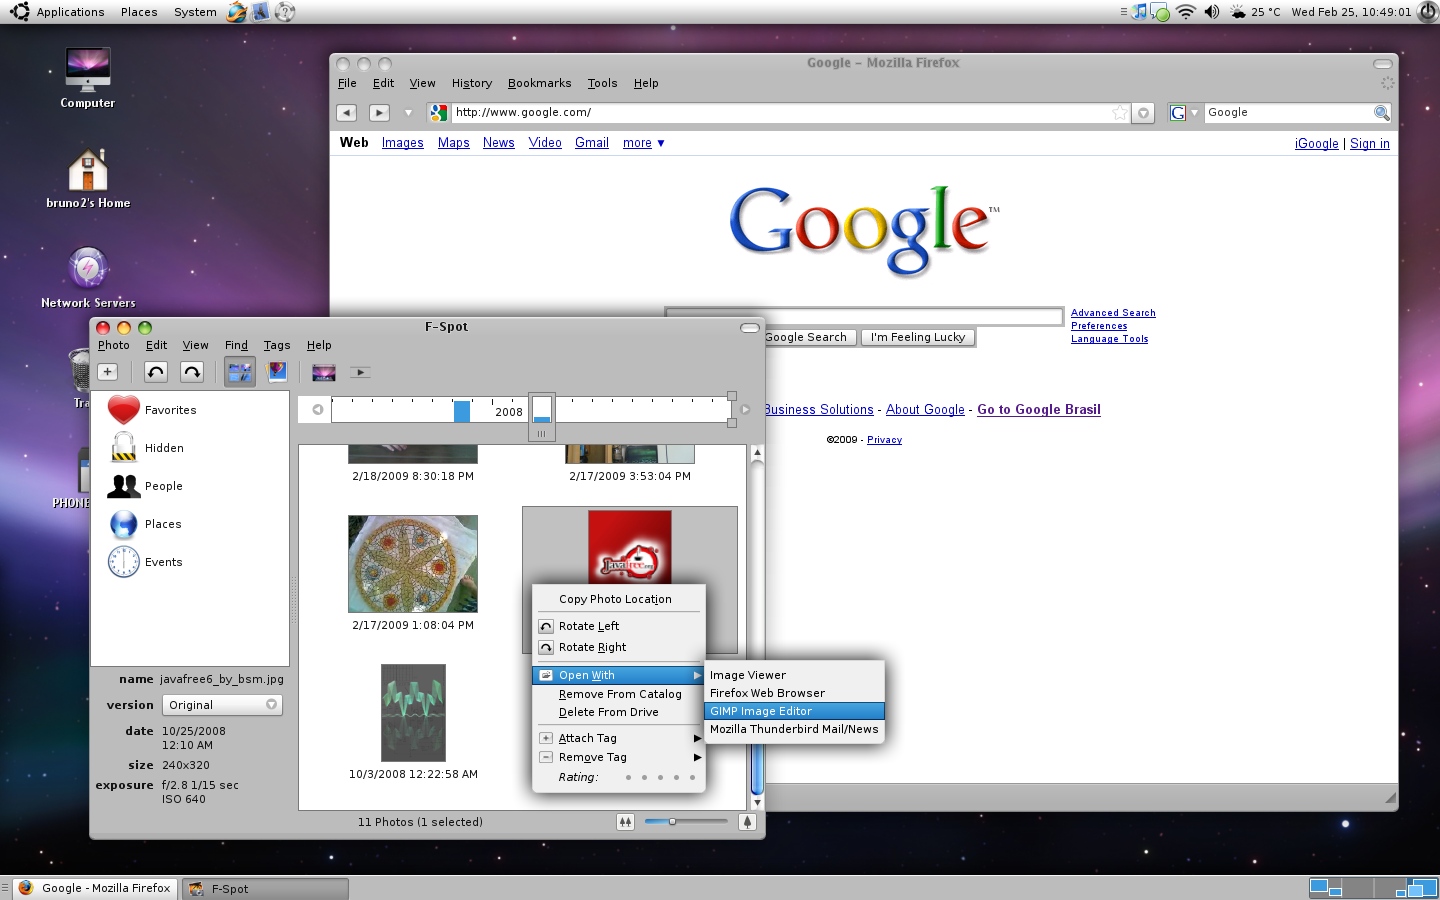Image resolution: width=1440 pixels, height=900 pixels.
Task: Click the Firefox Back button
Action: click(346, 113)
